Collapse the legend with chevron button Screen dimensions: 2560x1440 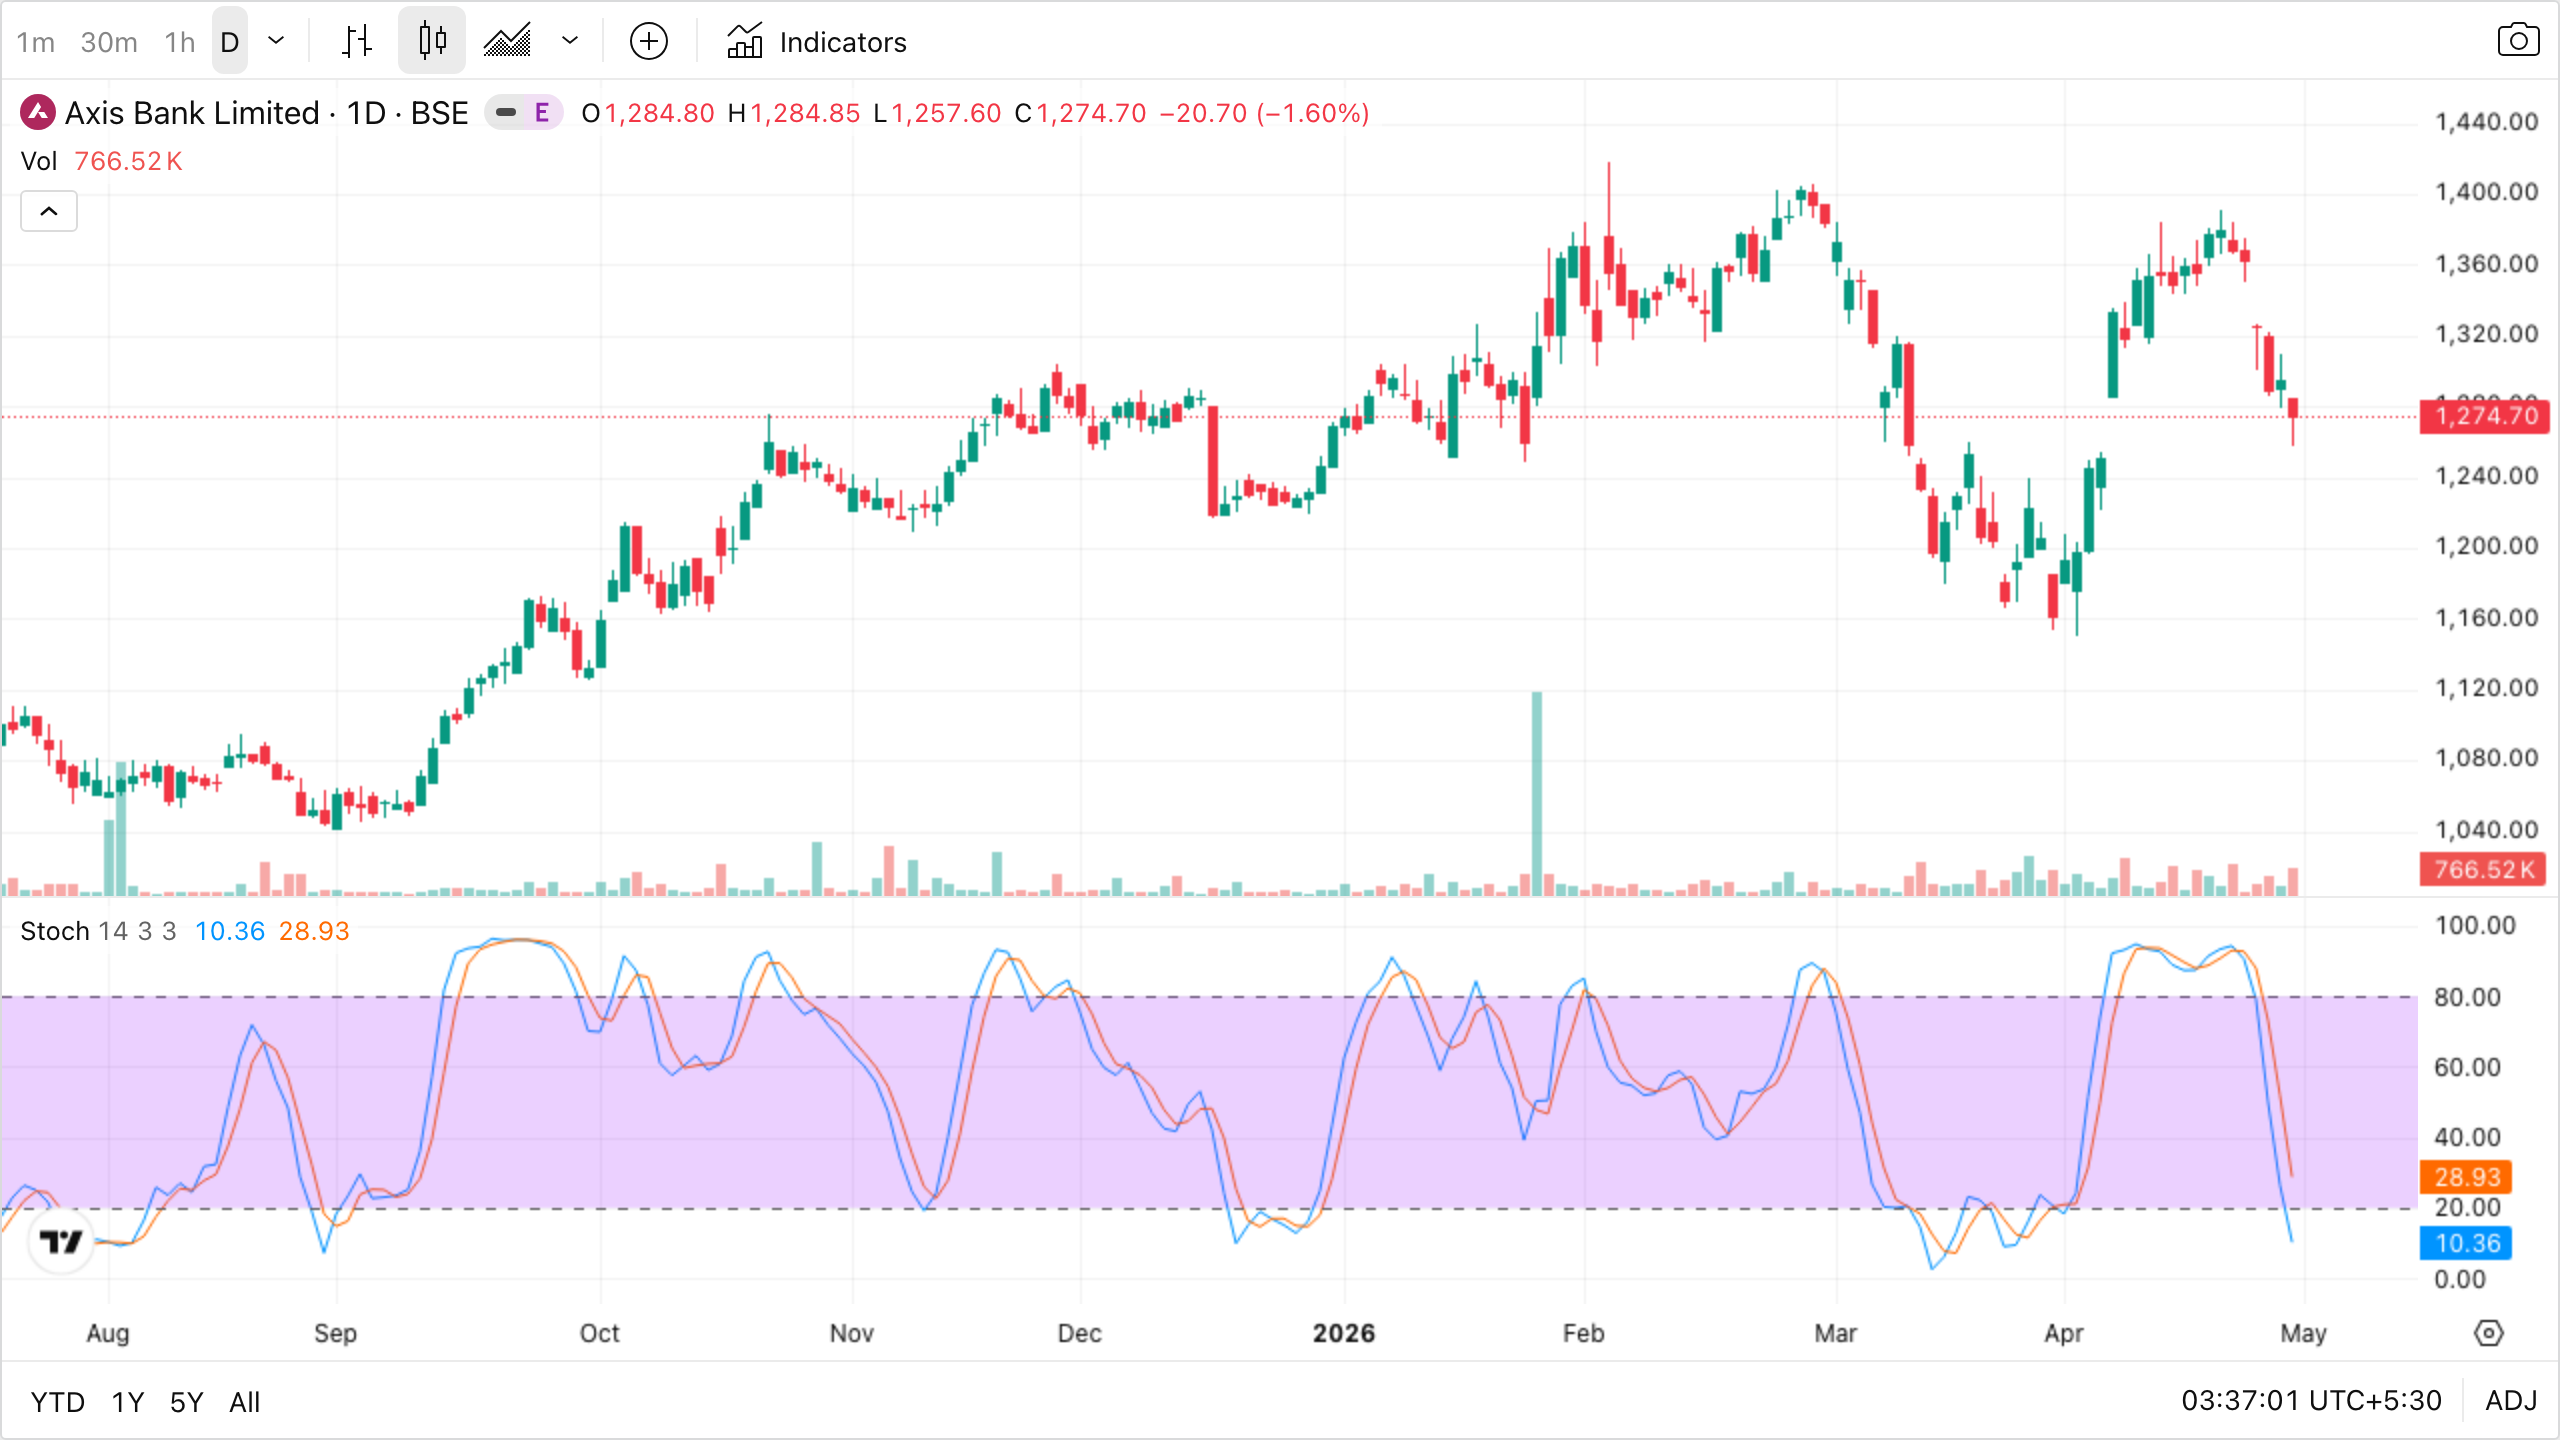49,211
